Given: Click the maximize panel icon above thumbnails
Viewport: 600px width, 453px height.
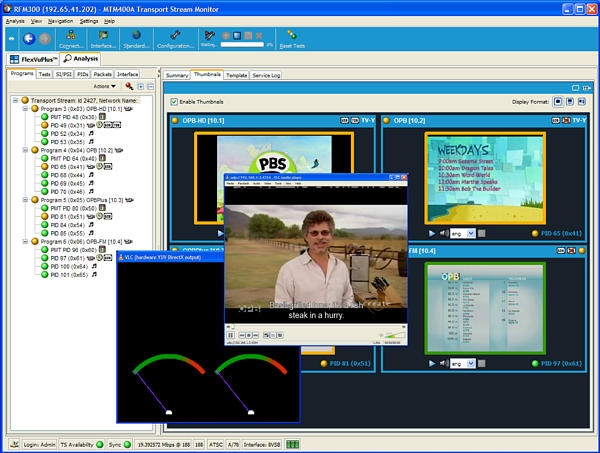Looking at the screenshot, I should tap(575, 88).
